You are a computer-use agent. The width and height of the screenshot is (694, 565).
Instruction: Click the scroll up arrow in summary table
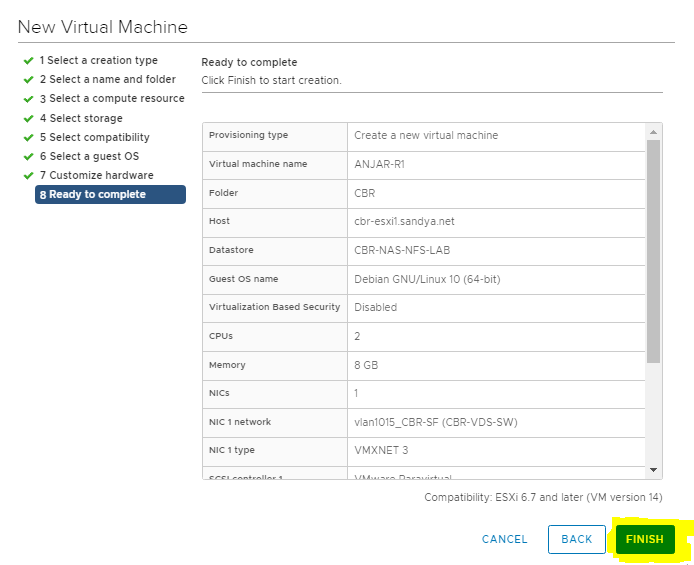(x=654, y=130)
